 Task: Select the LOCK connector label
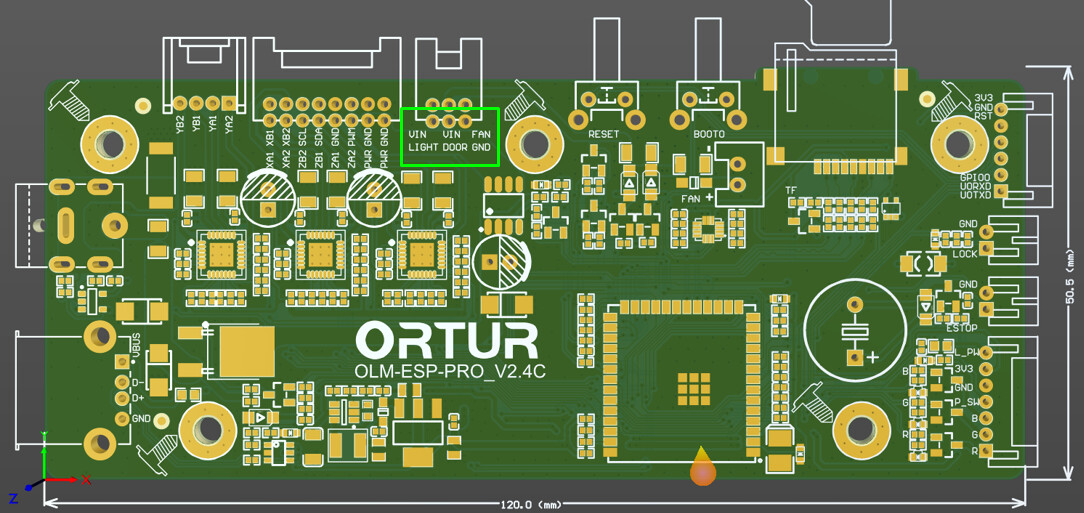tap(965, 254)
